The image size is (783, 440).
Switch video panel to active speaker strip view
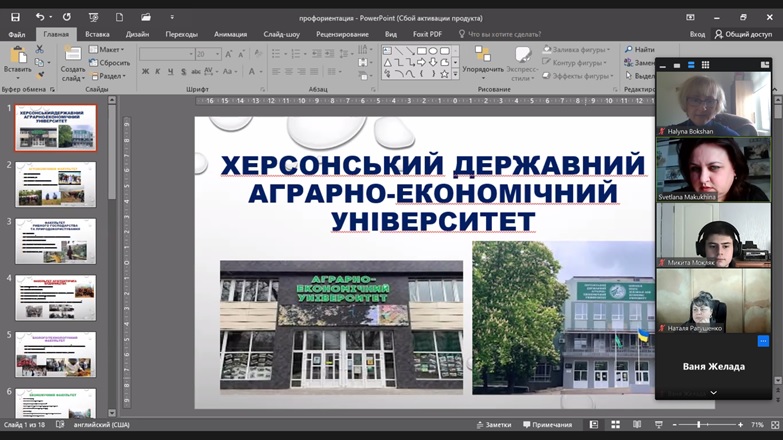tap(691, 65)
